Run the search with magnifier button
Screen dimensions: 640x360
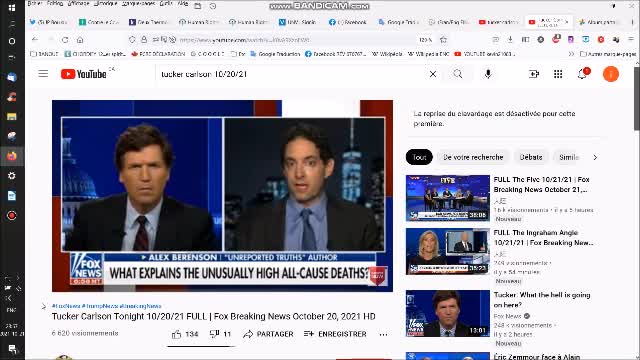(x=458, y=74)
